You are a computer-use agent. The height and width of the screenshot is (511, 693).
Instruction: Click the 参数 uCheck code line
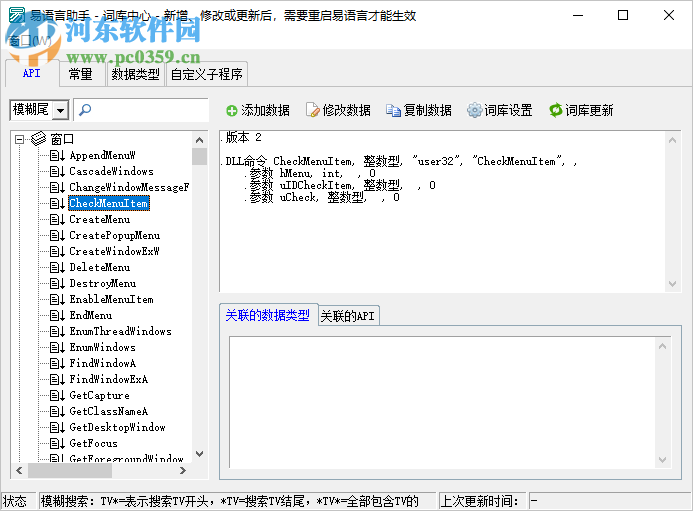click(x=321, y=197)
